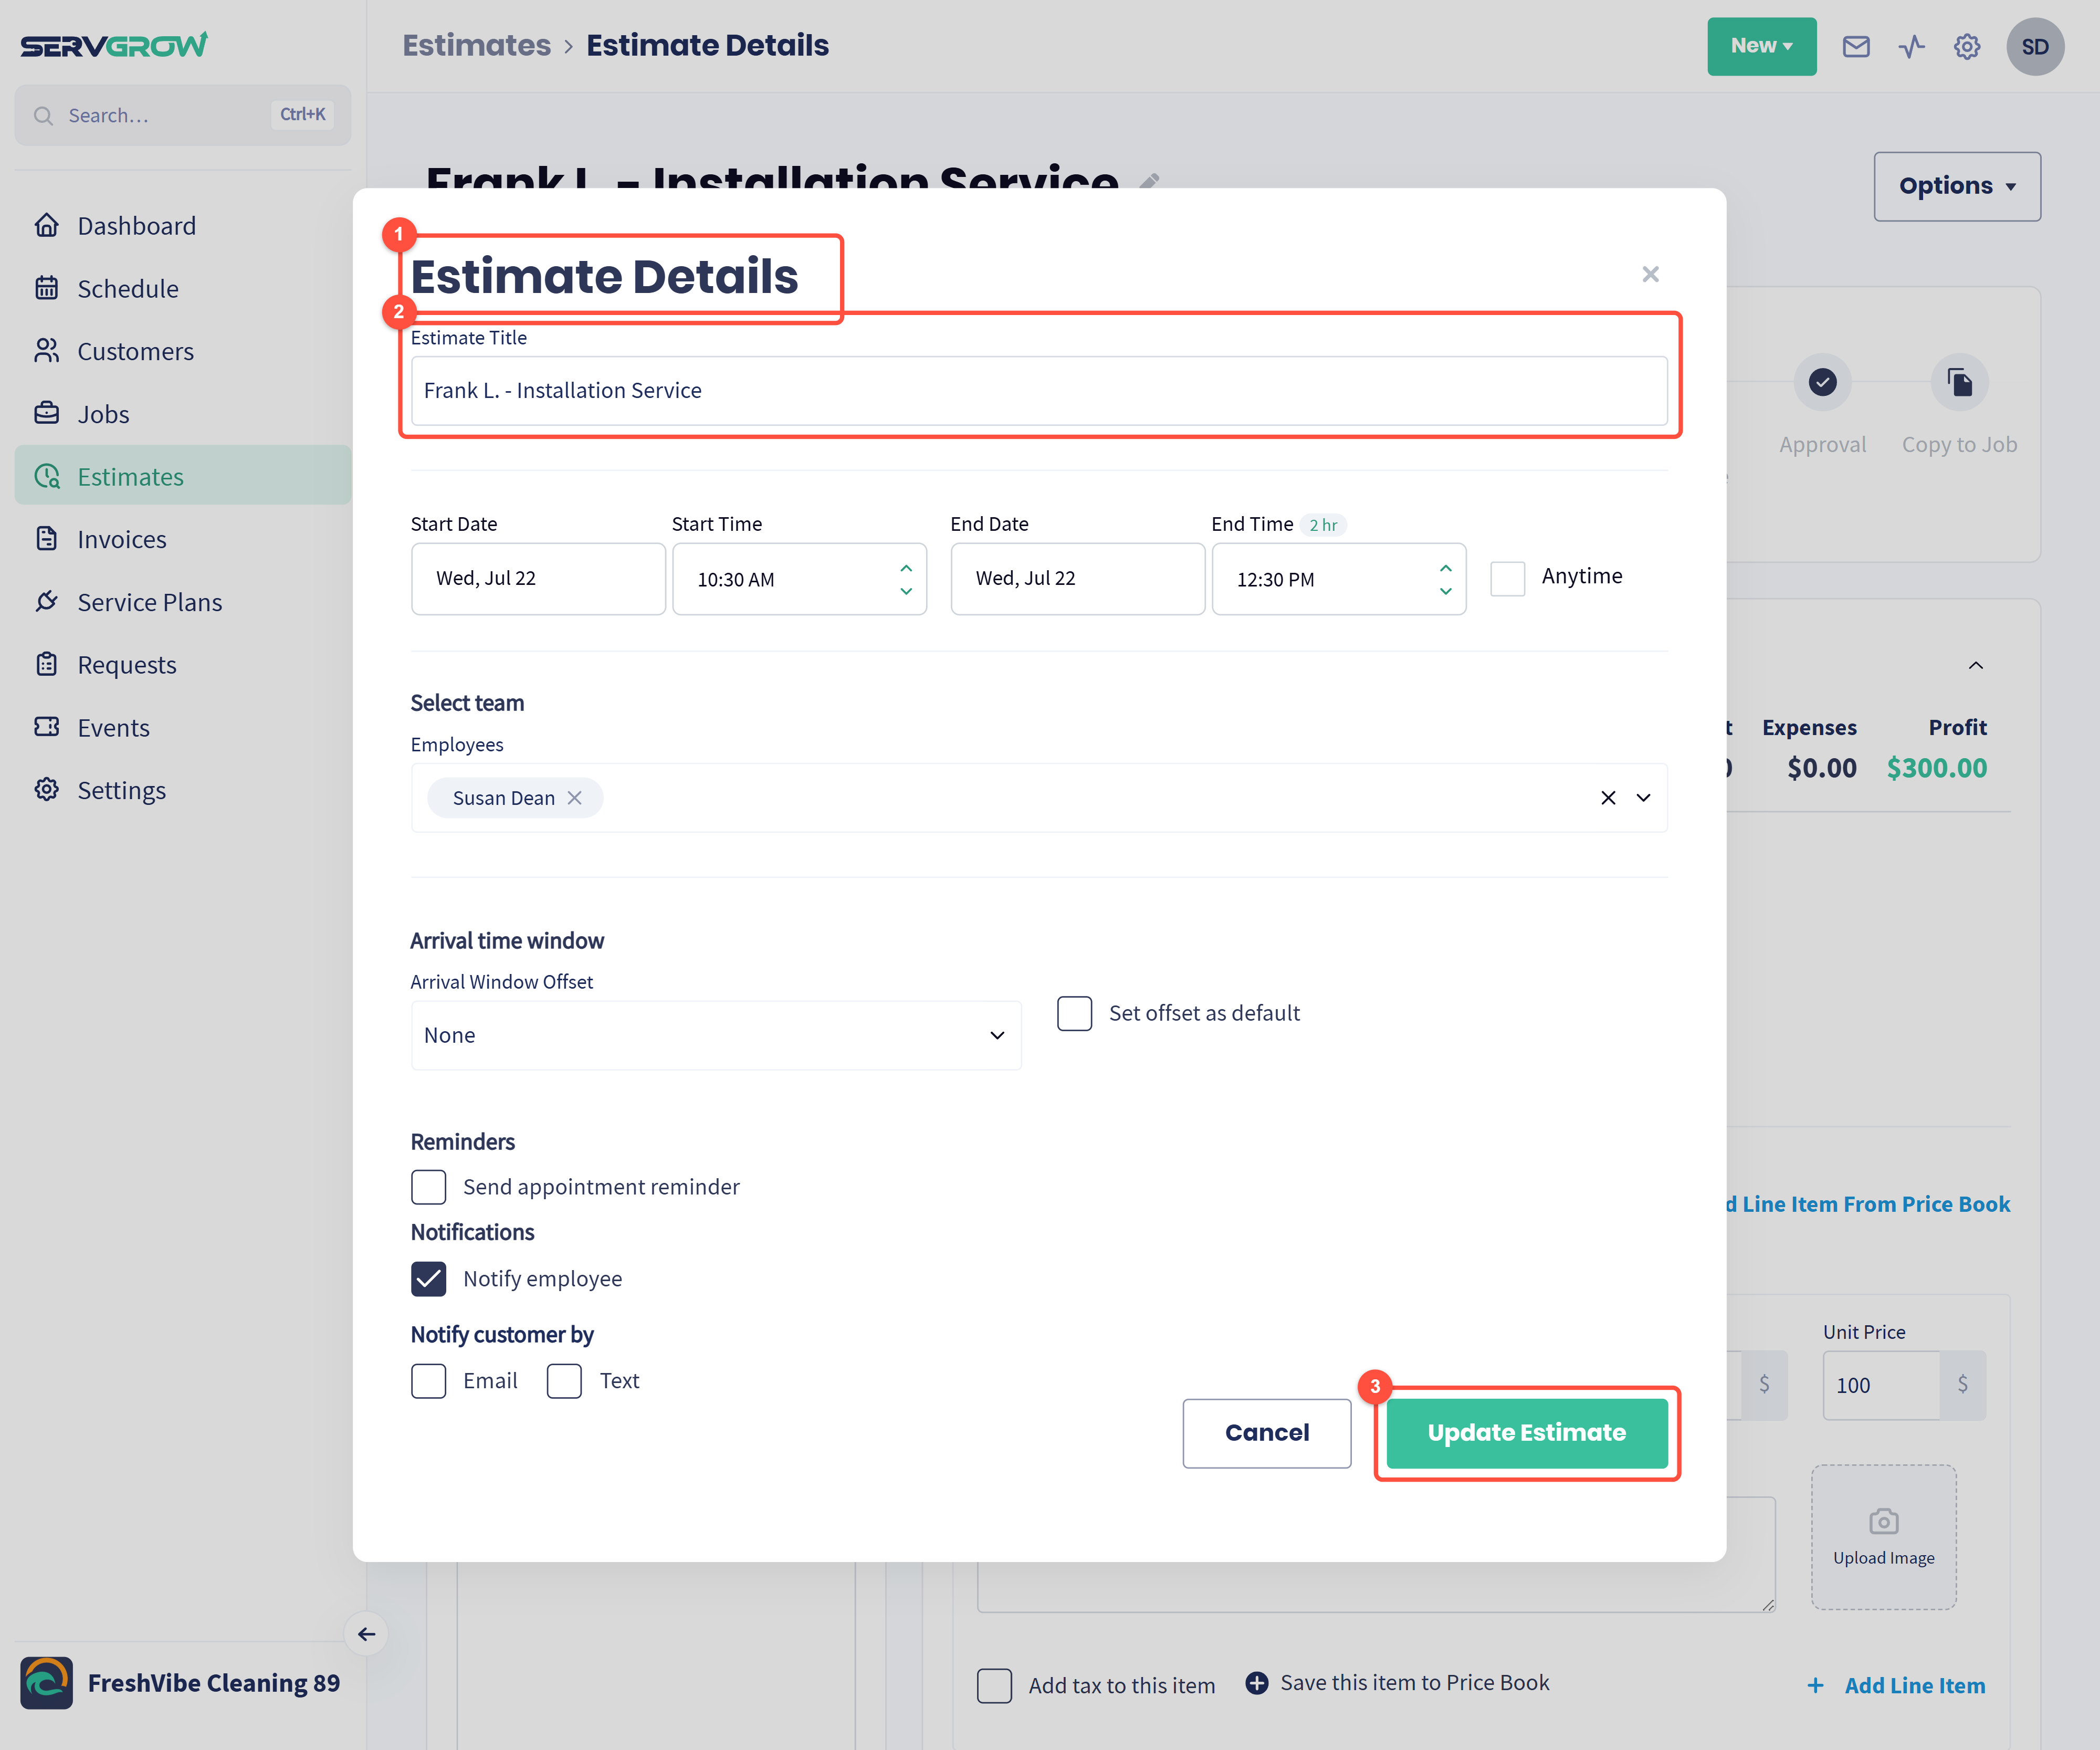Open the mail inbox icon
This screenshot has width=2100, height=1750.
[x=1856, y=46]
